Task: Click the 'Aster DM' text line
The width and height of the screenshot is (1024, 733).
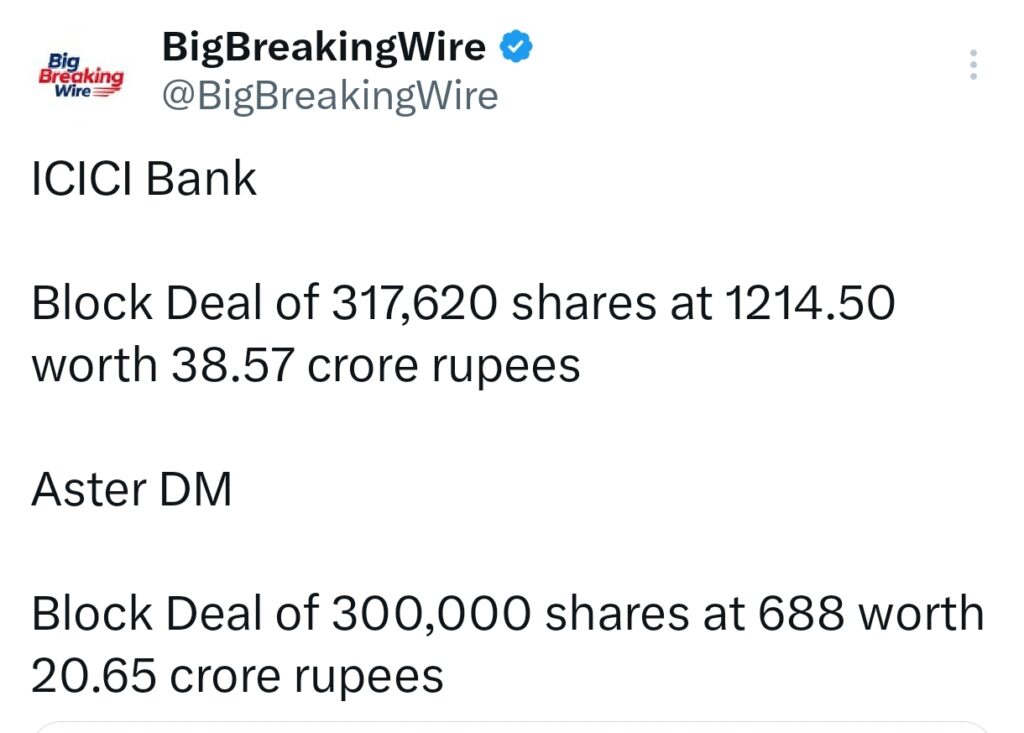Action: click(130, 488)
